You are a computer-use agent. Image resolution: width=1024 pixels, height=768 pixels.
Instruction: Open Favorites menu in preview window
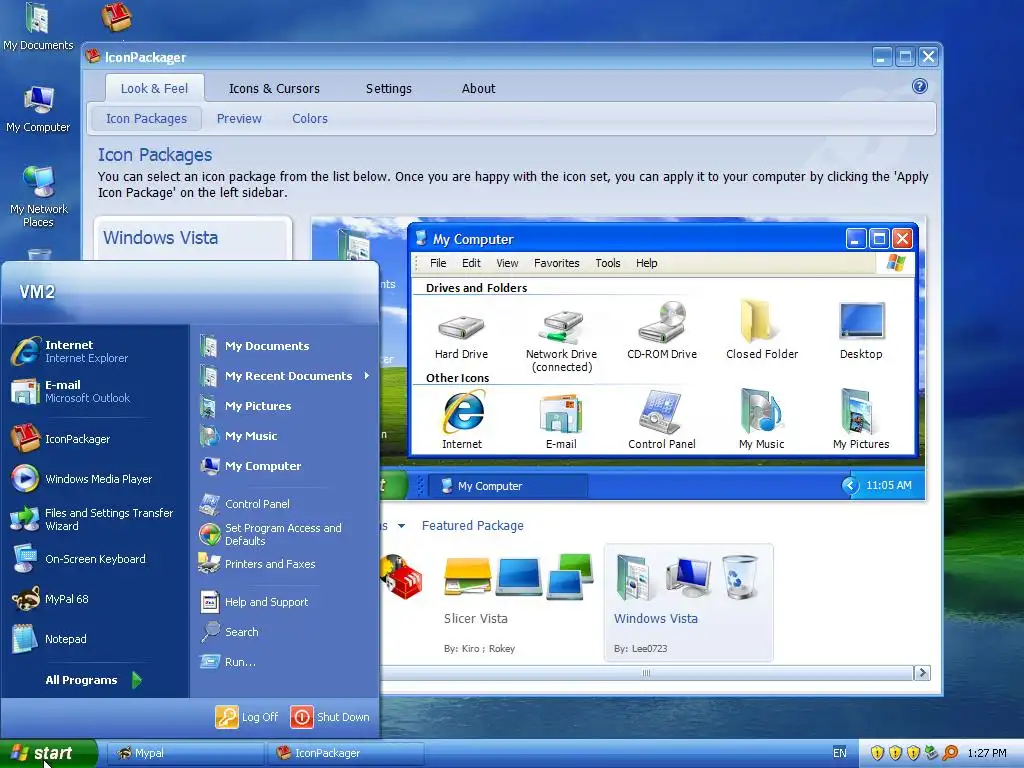tap(556, 263)
